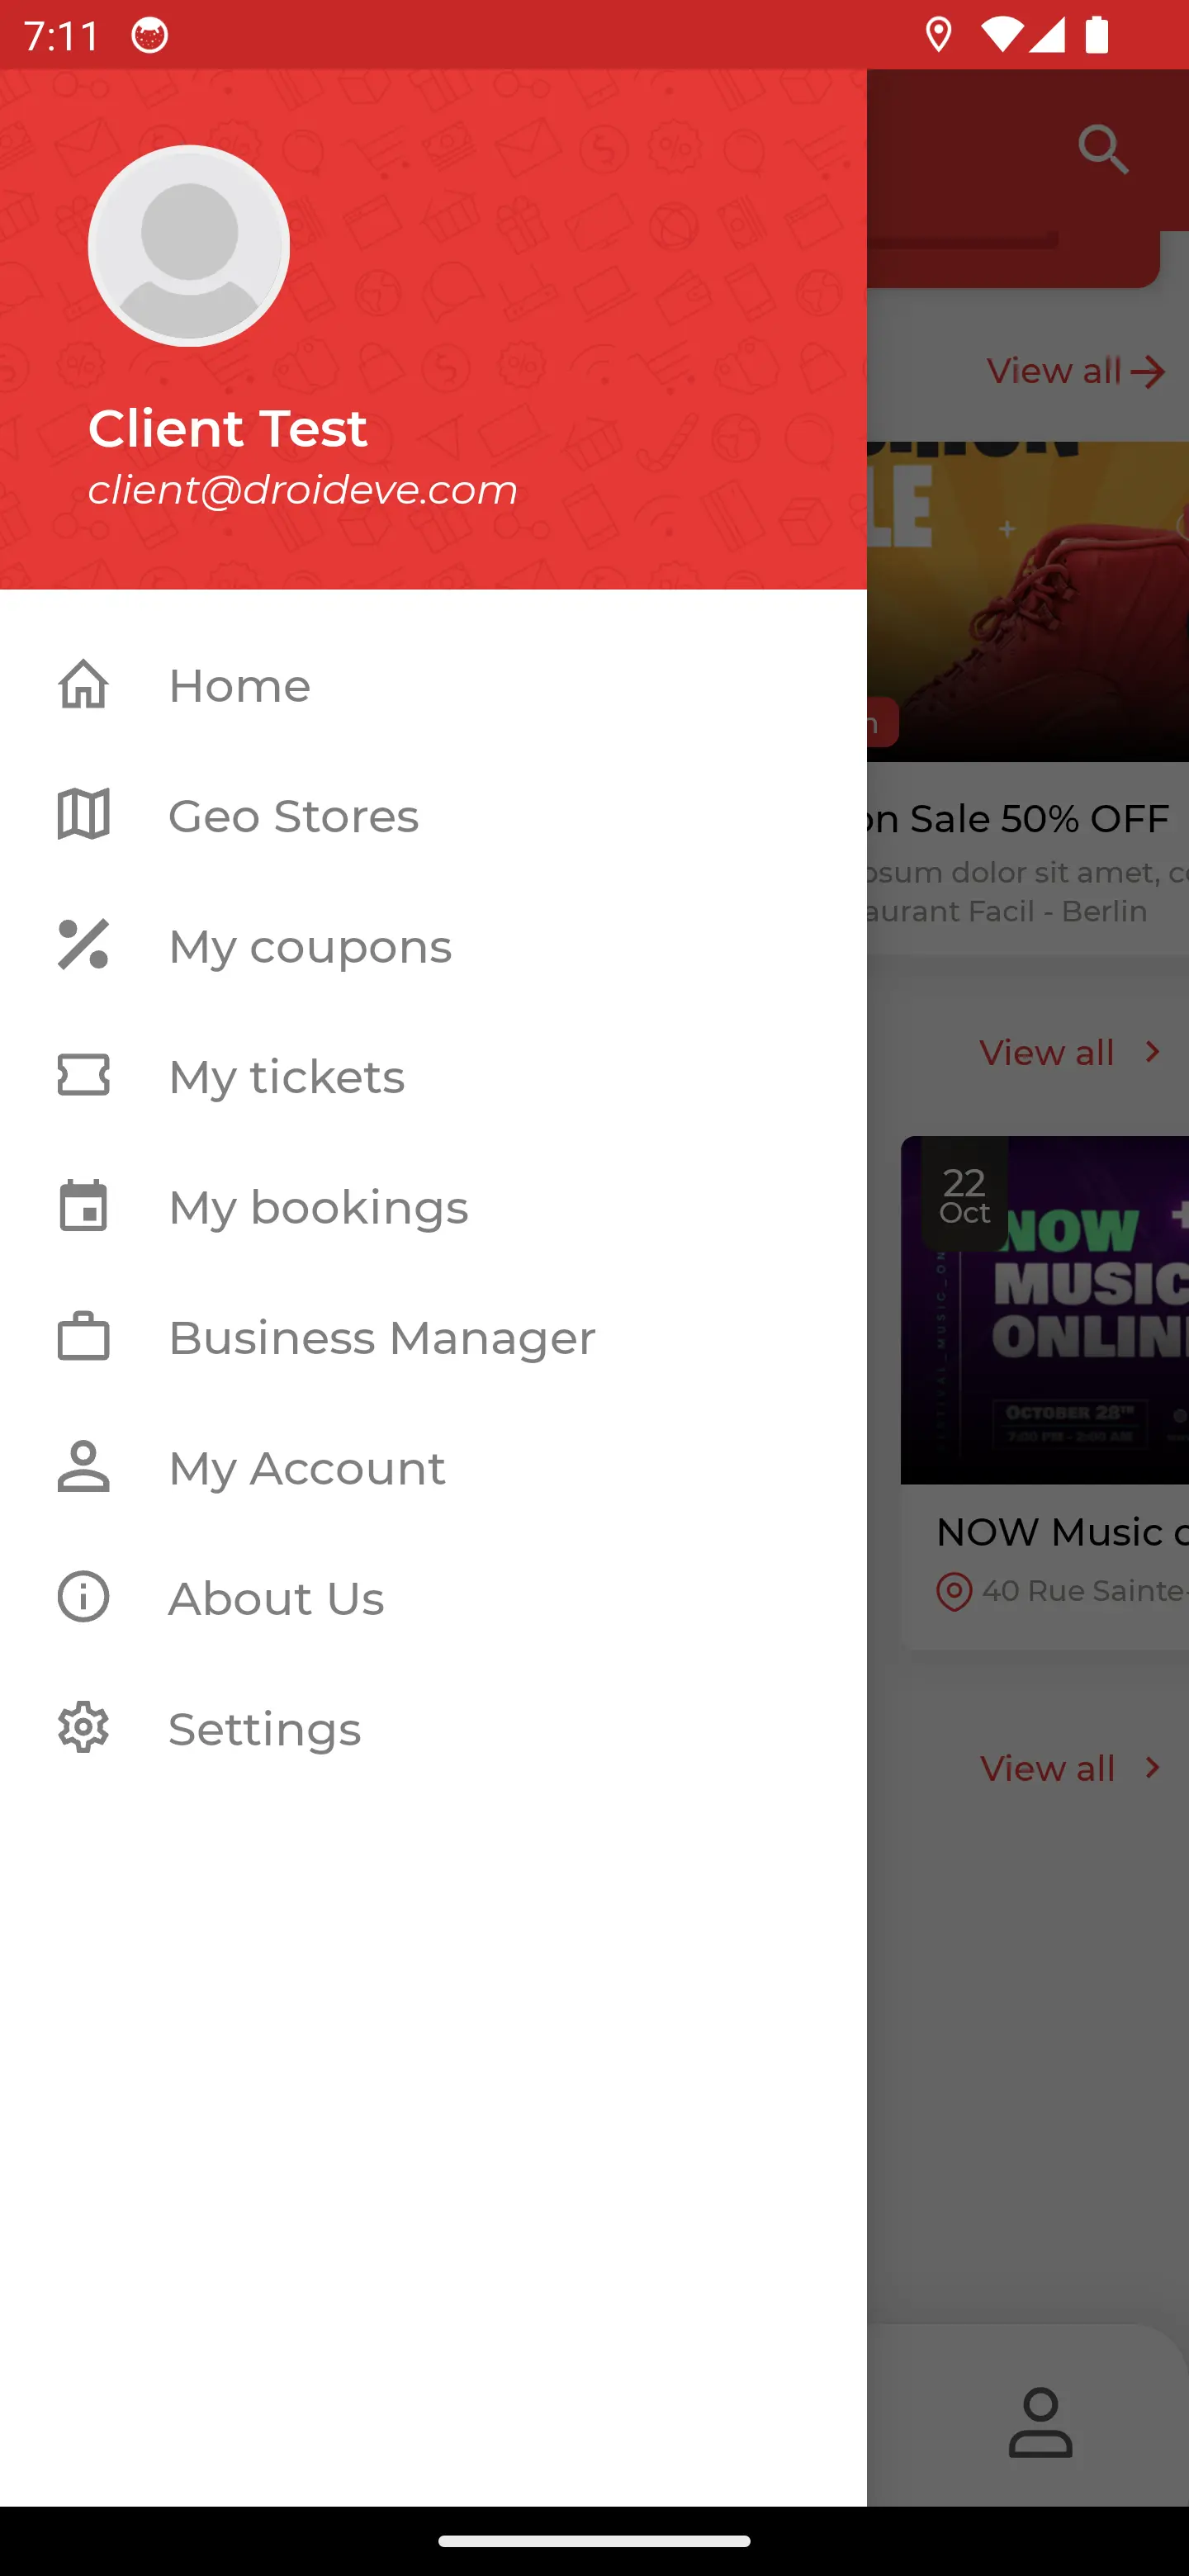Screen dimensions: 1189x2576
Task: Open the My bookings calendar icon
Action: (x=83, y=1205)
